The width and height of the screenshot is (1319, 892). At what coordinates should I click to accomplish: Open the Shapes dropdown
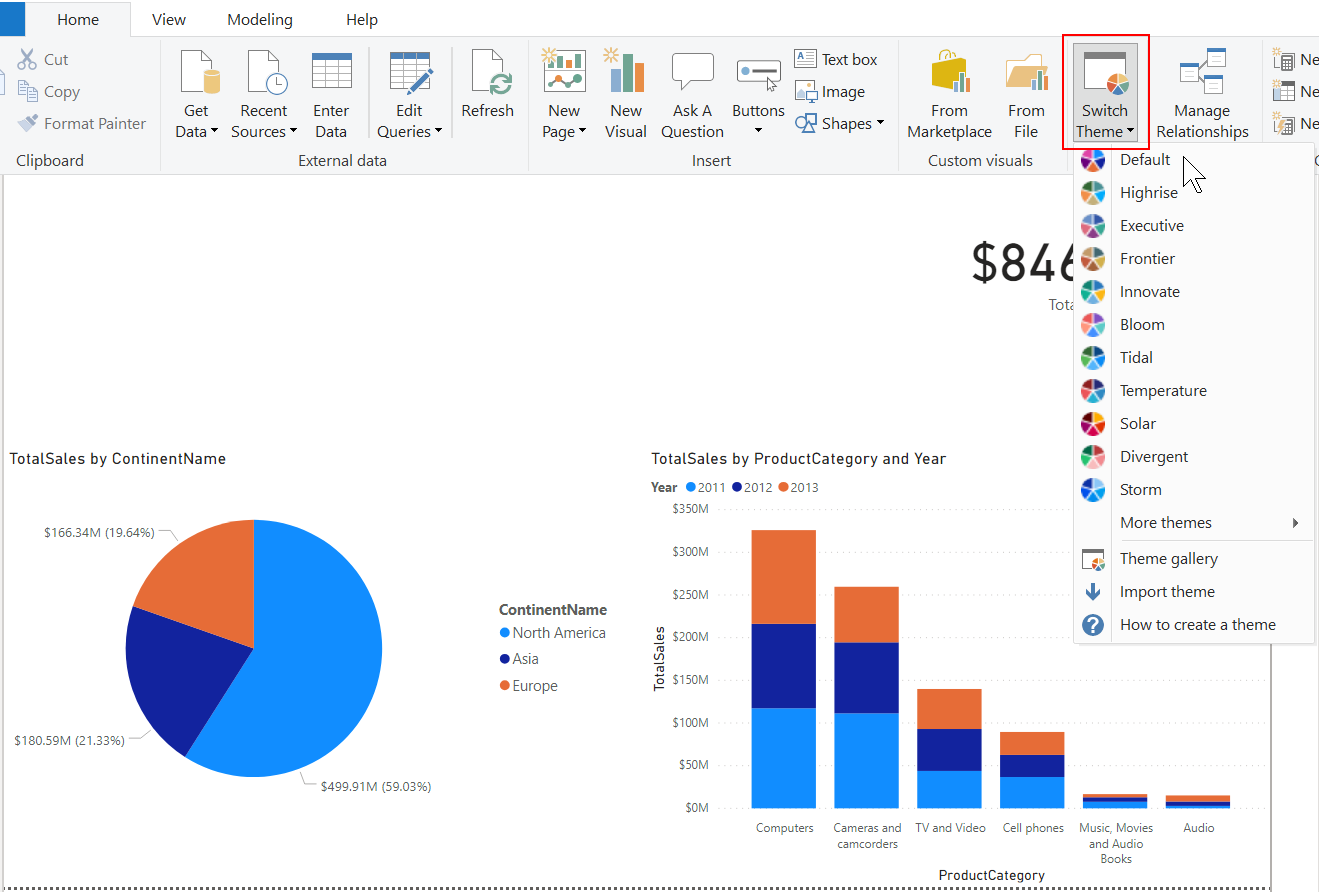click(x=840, y=124)
